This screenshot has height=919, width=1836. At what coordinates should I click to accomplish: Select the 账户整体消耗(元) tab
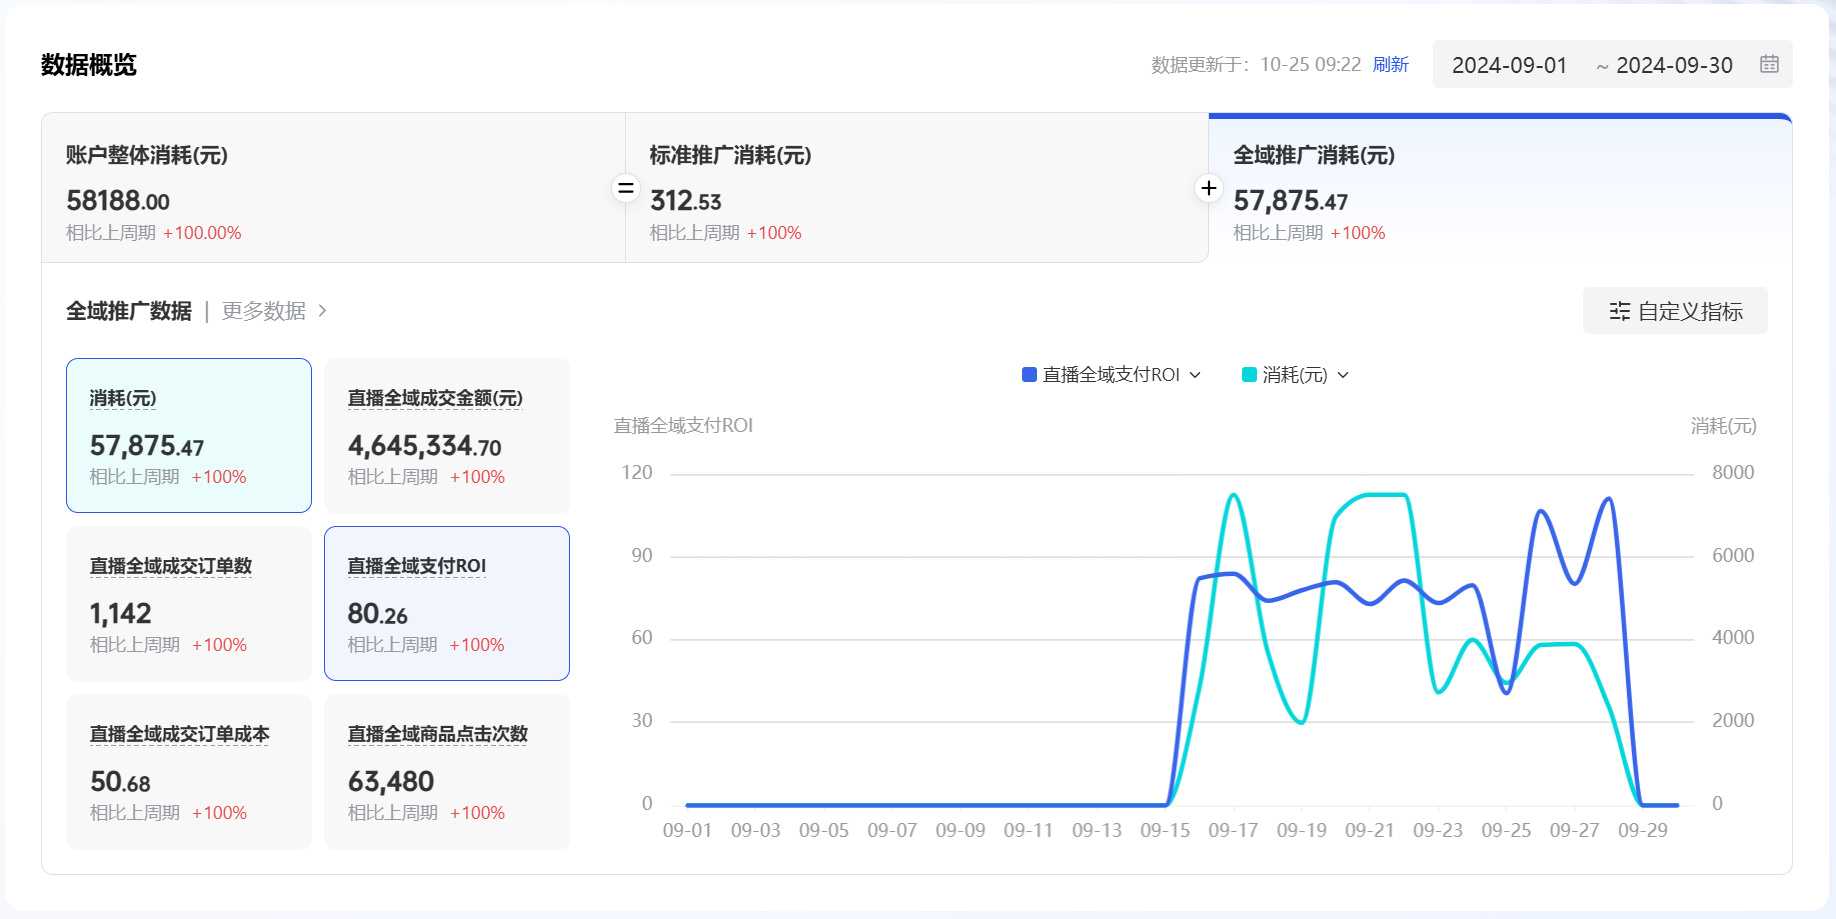333,188
